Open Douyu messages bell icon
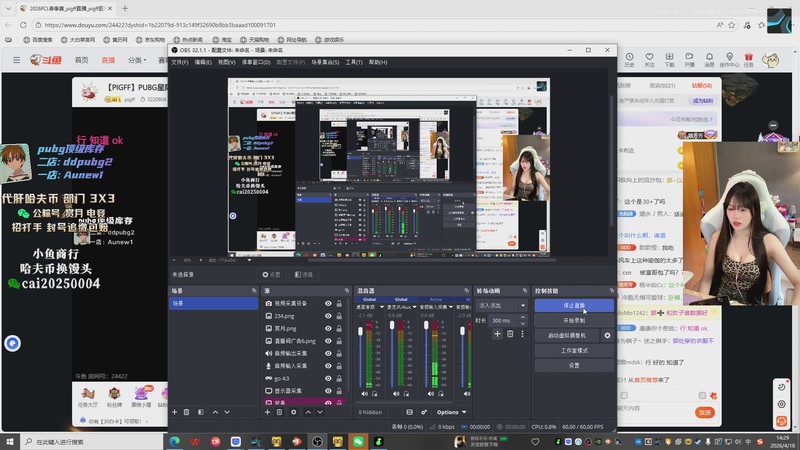Image resolution: width=800 pixels, height=450 pixels. tap(709, 60)
